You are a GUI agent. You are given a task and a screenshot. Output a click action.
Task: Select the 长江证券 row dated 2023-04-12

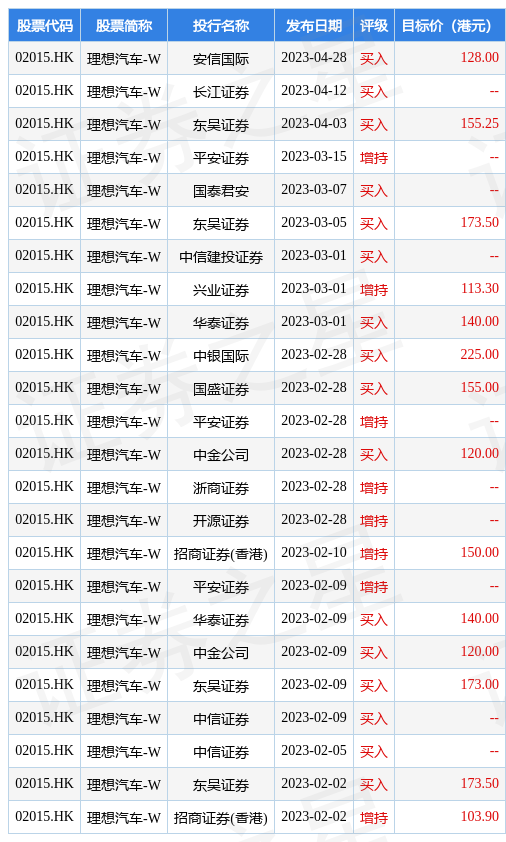[x=257, y=91]
